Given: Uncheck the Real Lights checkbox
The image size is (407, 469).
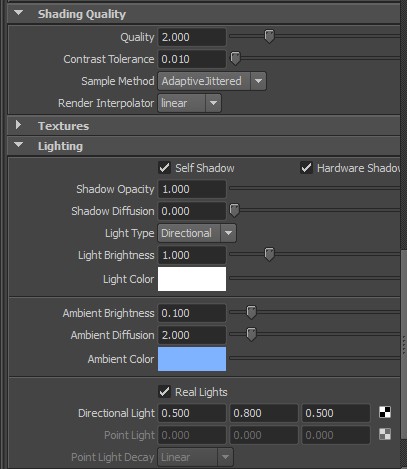Looking at the screenshot, I should point(164,392).
